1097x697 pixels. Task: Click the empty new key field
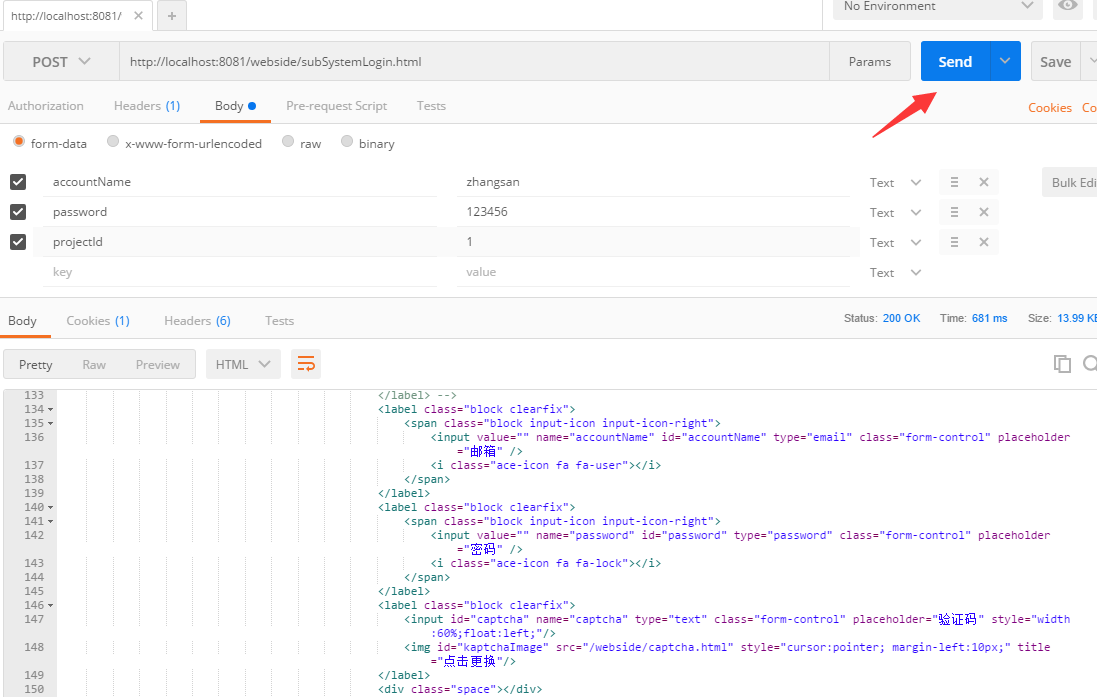pos(240,272)
